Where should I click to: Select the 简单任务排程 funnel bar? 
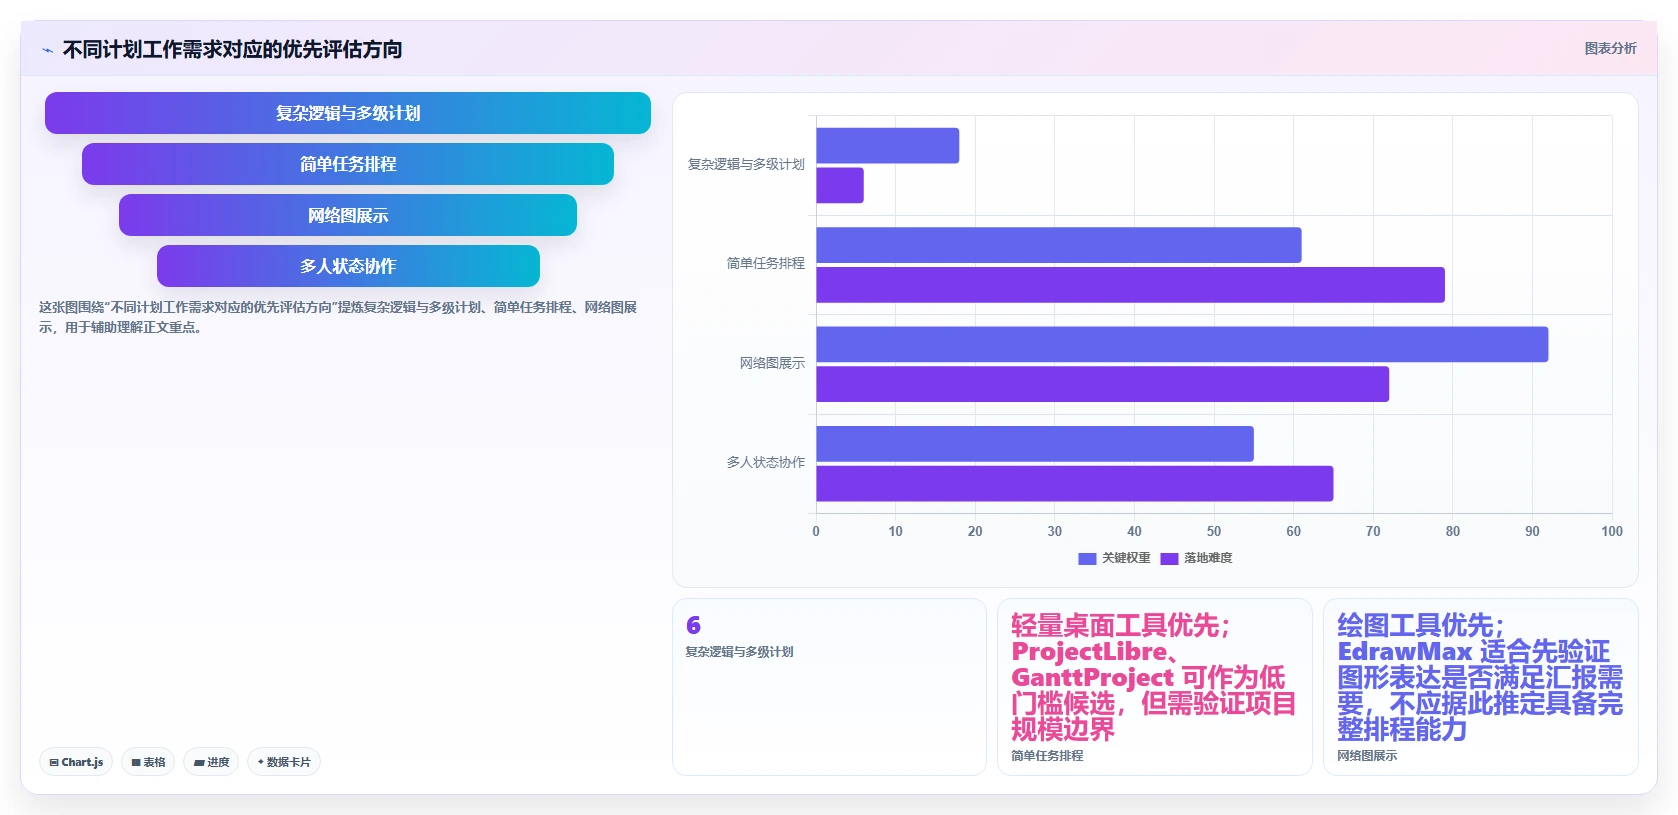click(348, 164)
